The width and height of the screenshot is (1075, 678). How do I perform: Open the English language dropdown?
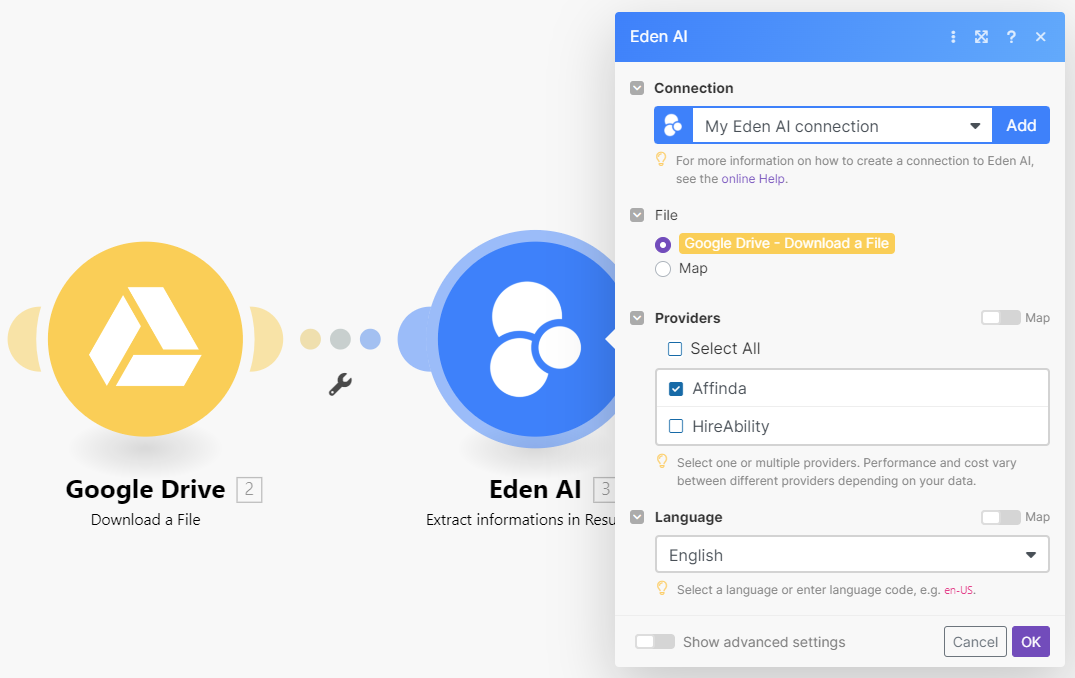(852, 555)
